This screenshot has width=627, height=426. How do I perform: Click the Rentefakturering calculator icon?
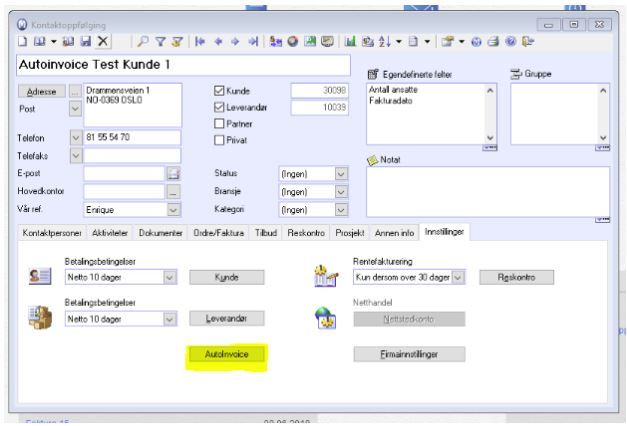326,276
